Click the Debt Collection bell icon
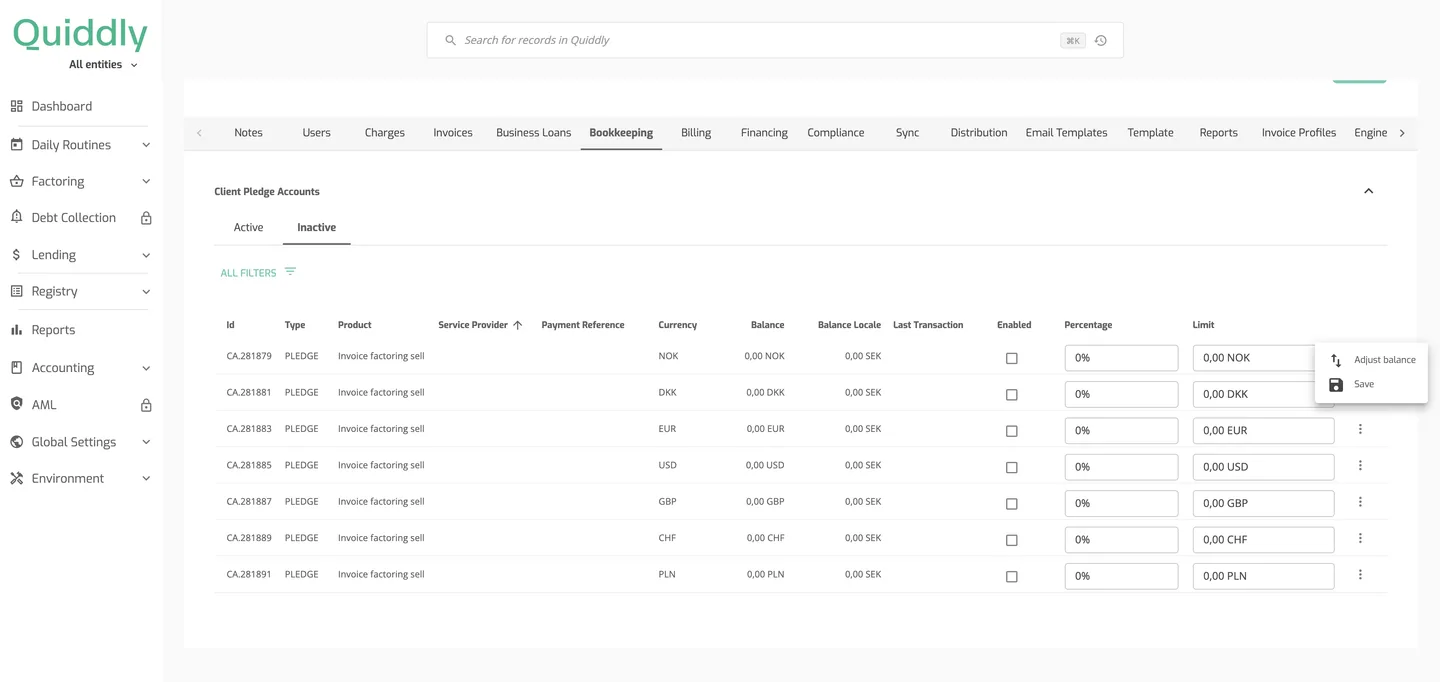Viewport: 1440px width, 682px height. click(x=16, y=217)
